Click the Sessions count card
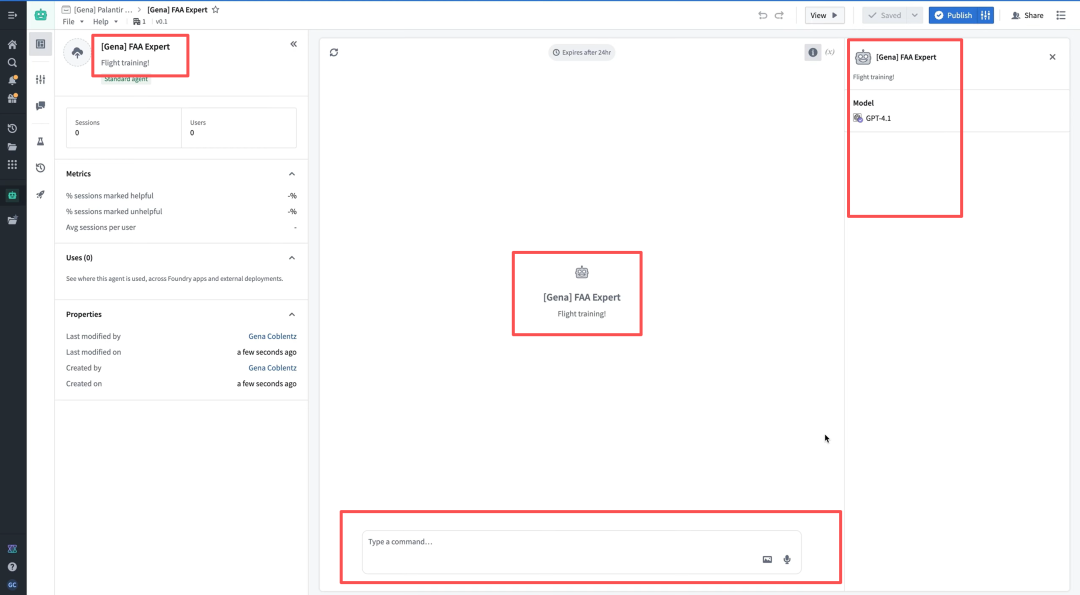Screen dimensions: 1080x595 click(124, 127)
